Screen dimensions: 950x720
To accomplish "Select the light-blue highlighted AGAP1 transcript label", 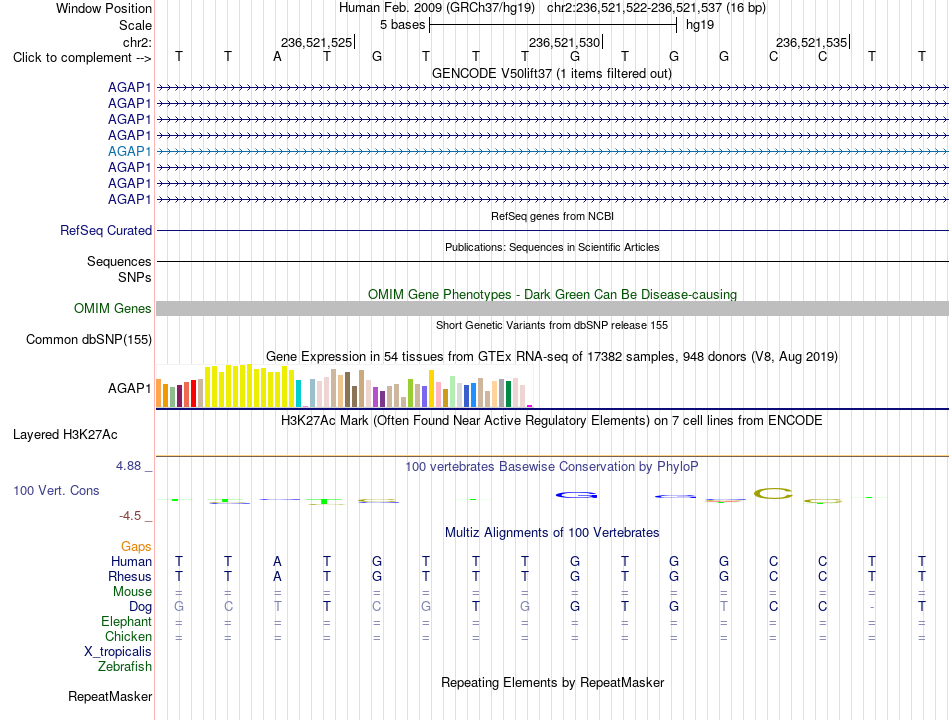I will point(130,151).
